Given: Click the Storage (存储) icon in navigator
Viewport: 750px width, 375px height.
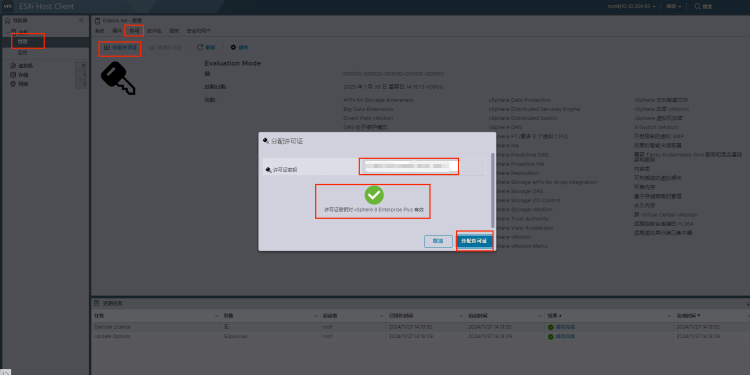Looking at the screenshot, I should (13, 75).
